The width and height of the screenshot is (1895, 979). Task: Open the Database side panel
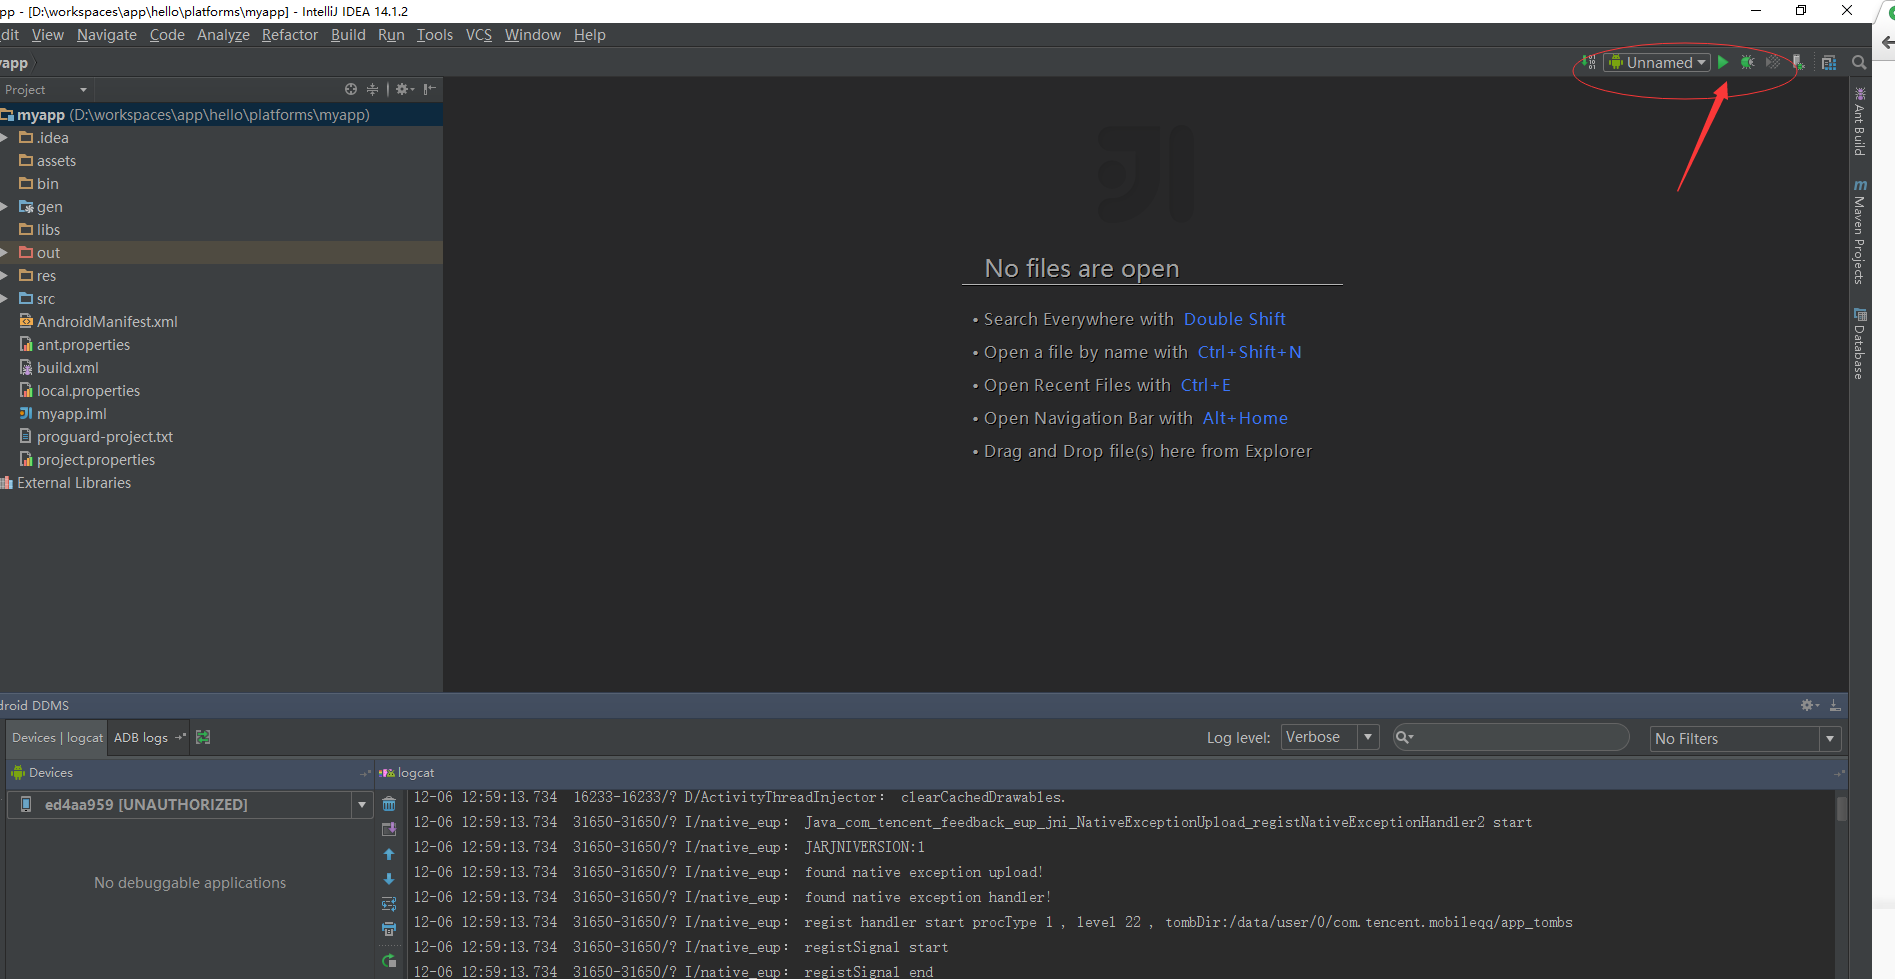pyautogui.click(x=1860, y=344)
